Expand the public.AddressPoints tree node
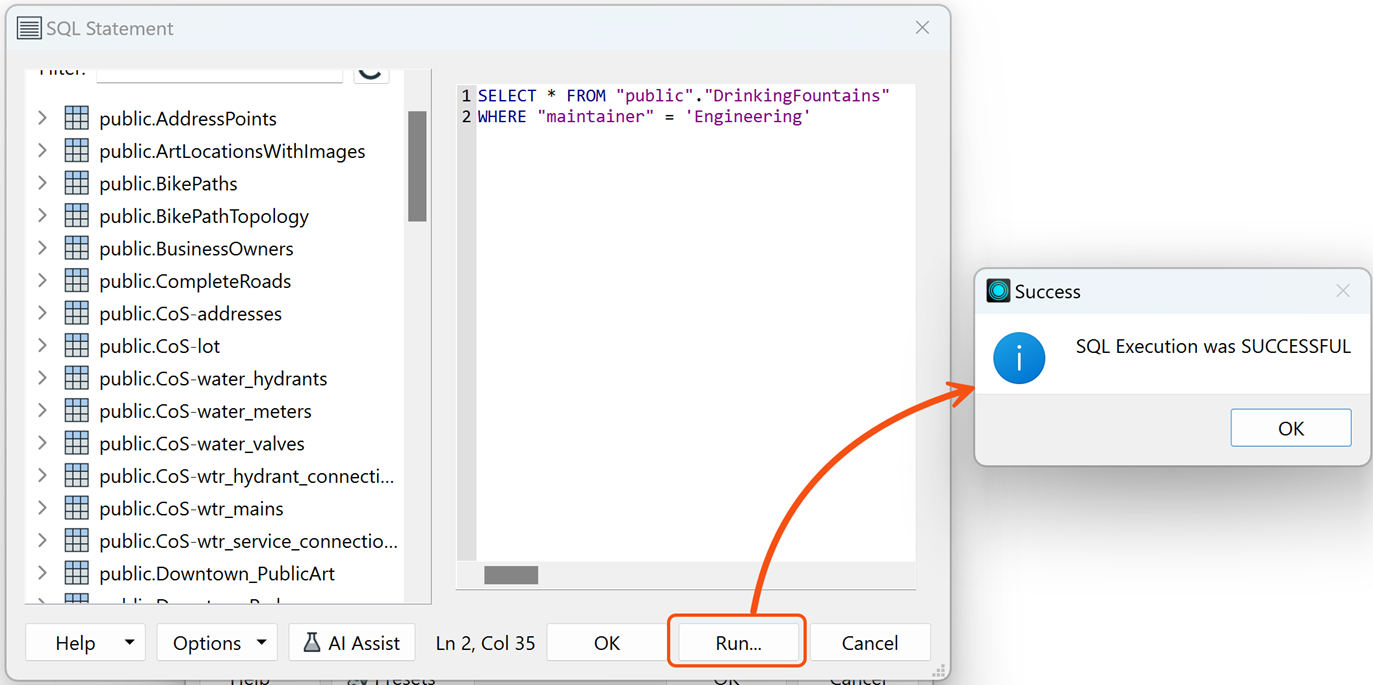The width and height of the screenshot is (1373, 685). [x=42, y=118]
